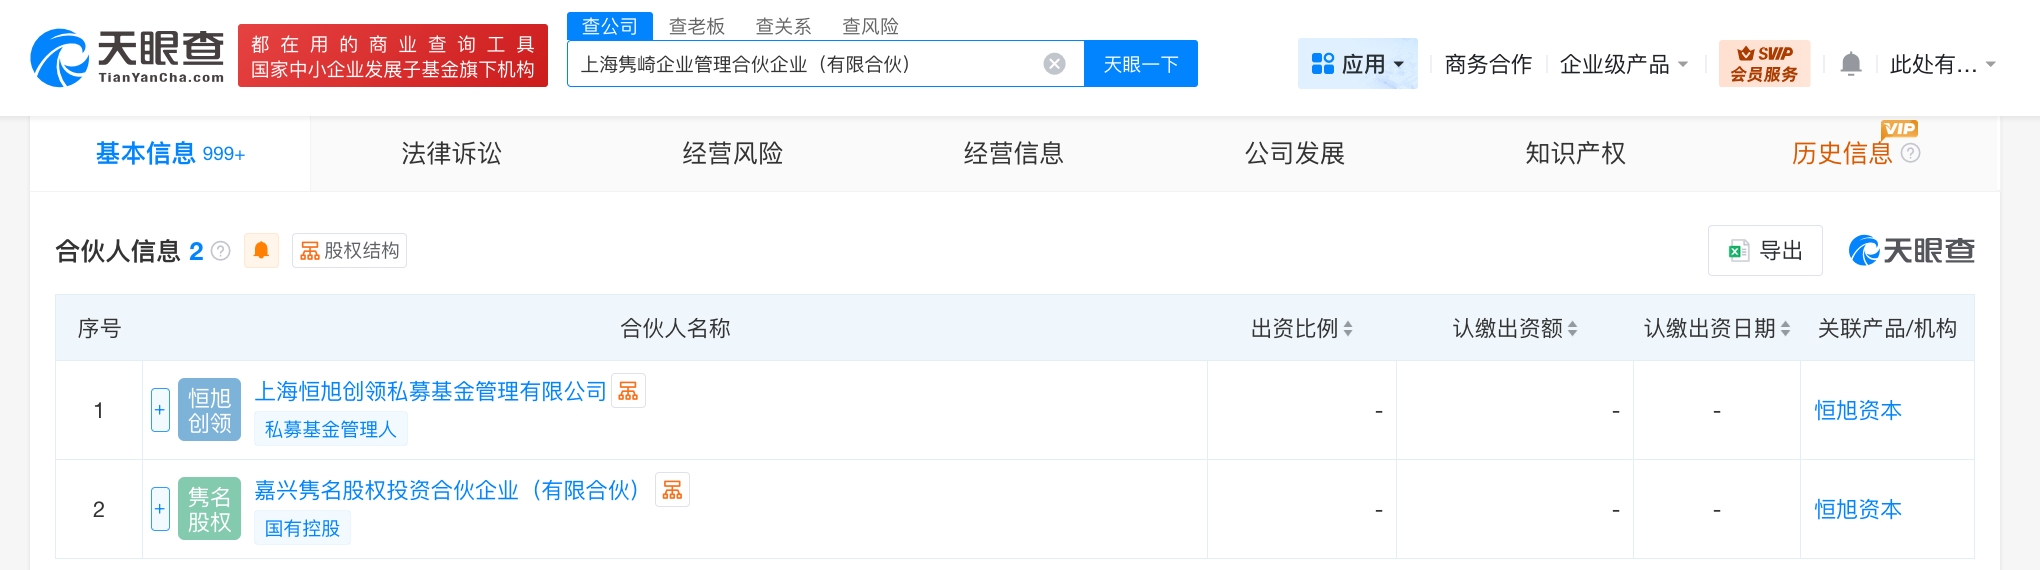Clear the search box with the X icon

(1054, 64)
